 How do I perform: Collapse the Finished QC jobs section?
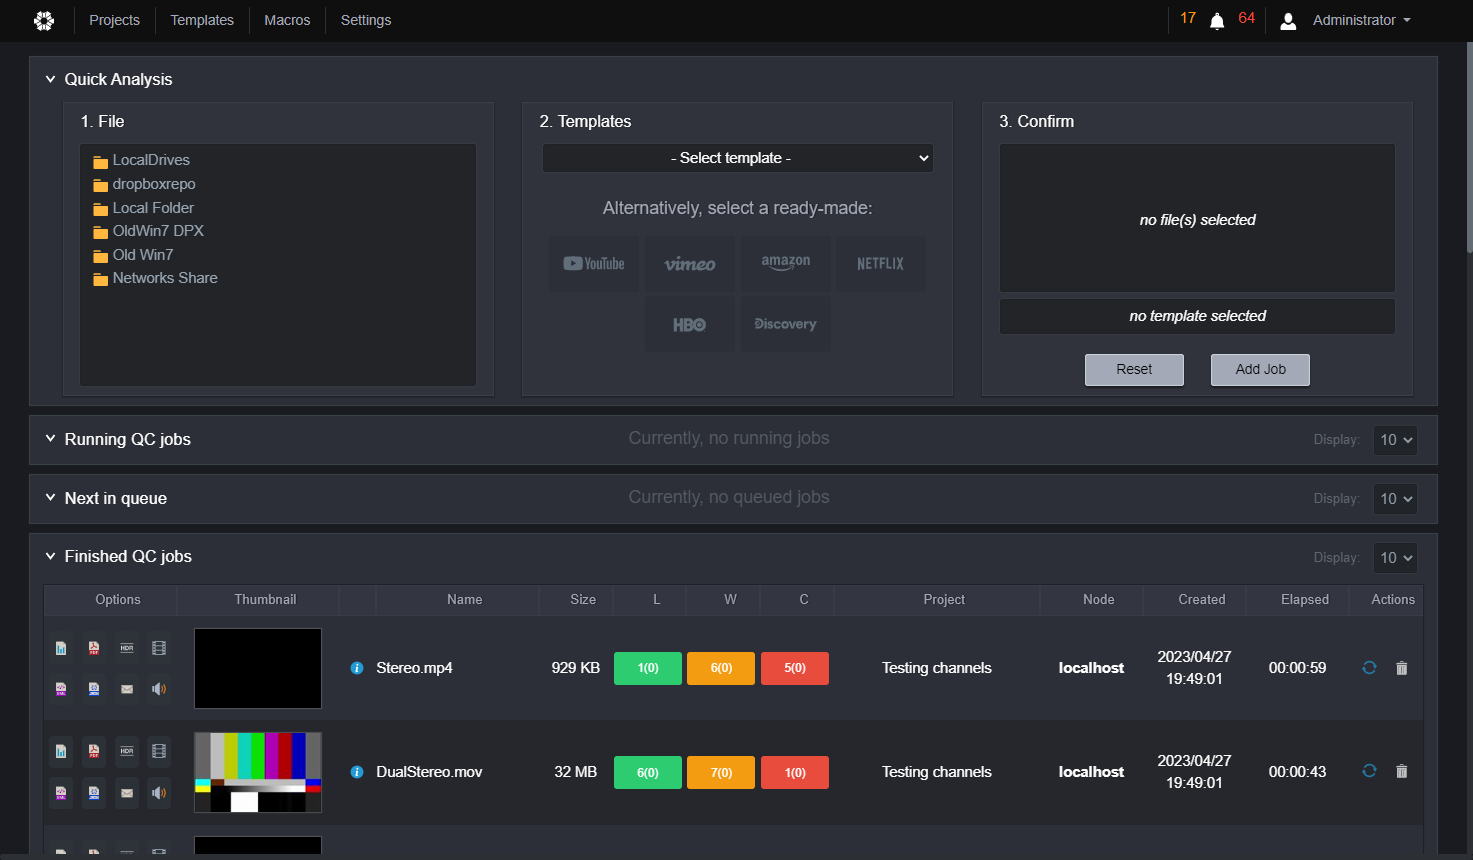[50, 556]
